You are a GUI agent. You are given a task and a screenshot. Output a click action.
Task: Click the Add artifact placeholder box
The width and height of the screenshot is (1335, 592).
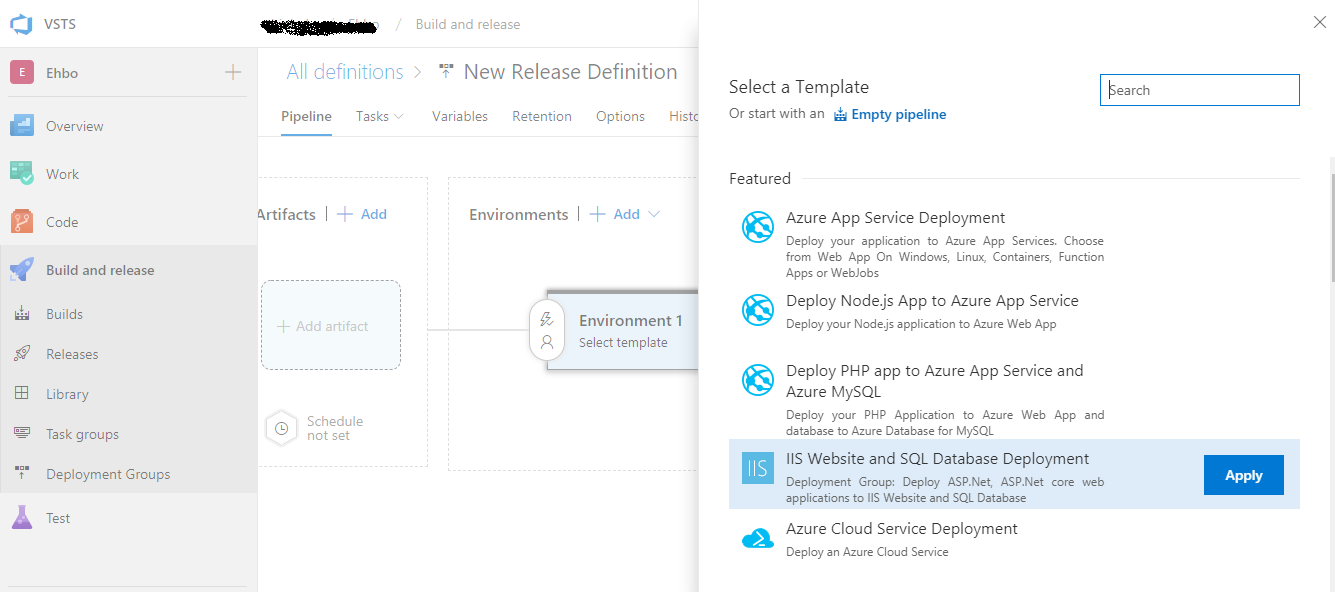tap(331, 325)
